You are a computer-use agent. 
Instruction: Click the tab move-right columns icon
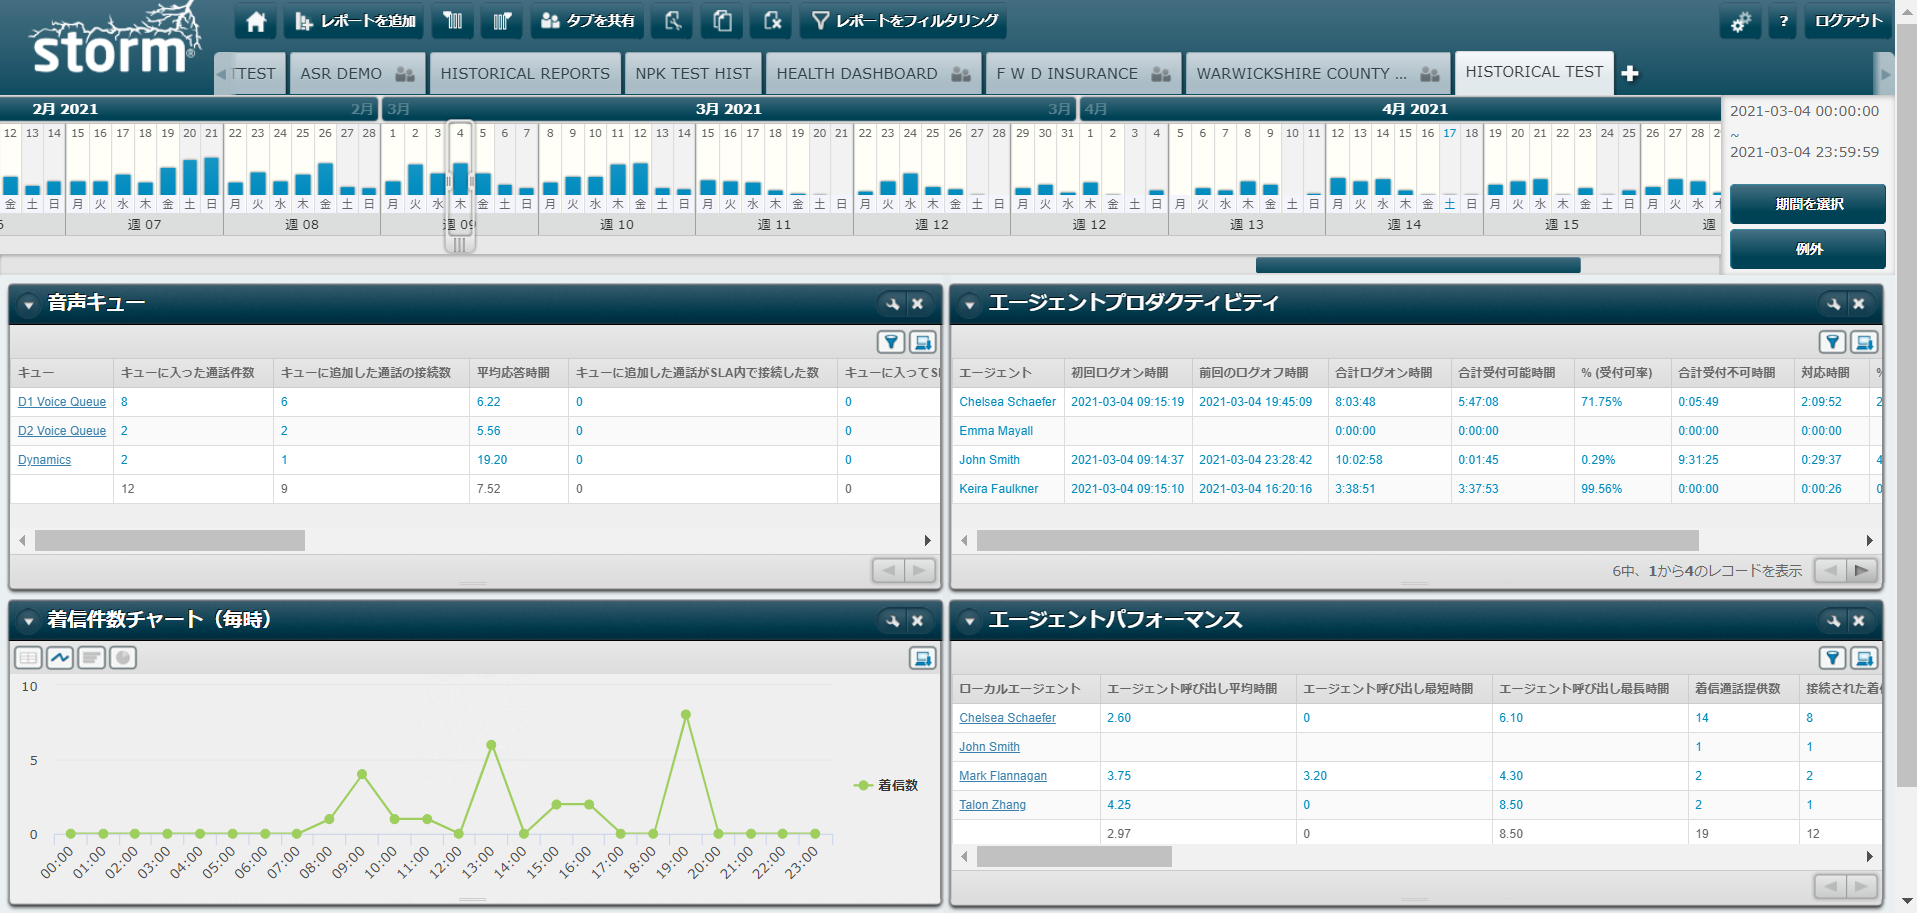coord(502,21)
